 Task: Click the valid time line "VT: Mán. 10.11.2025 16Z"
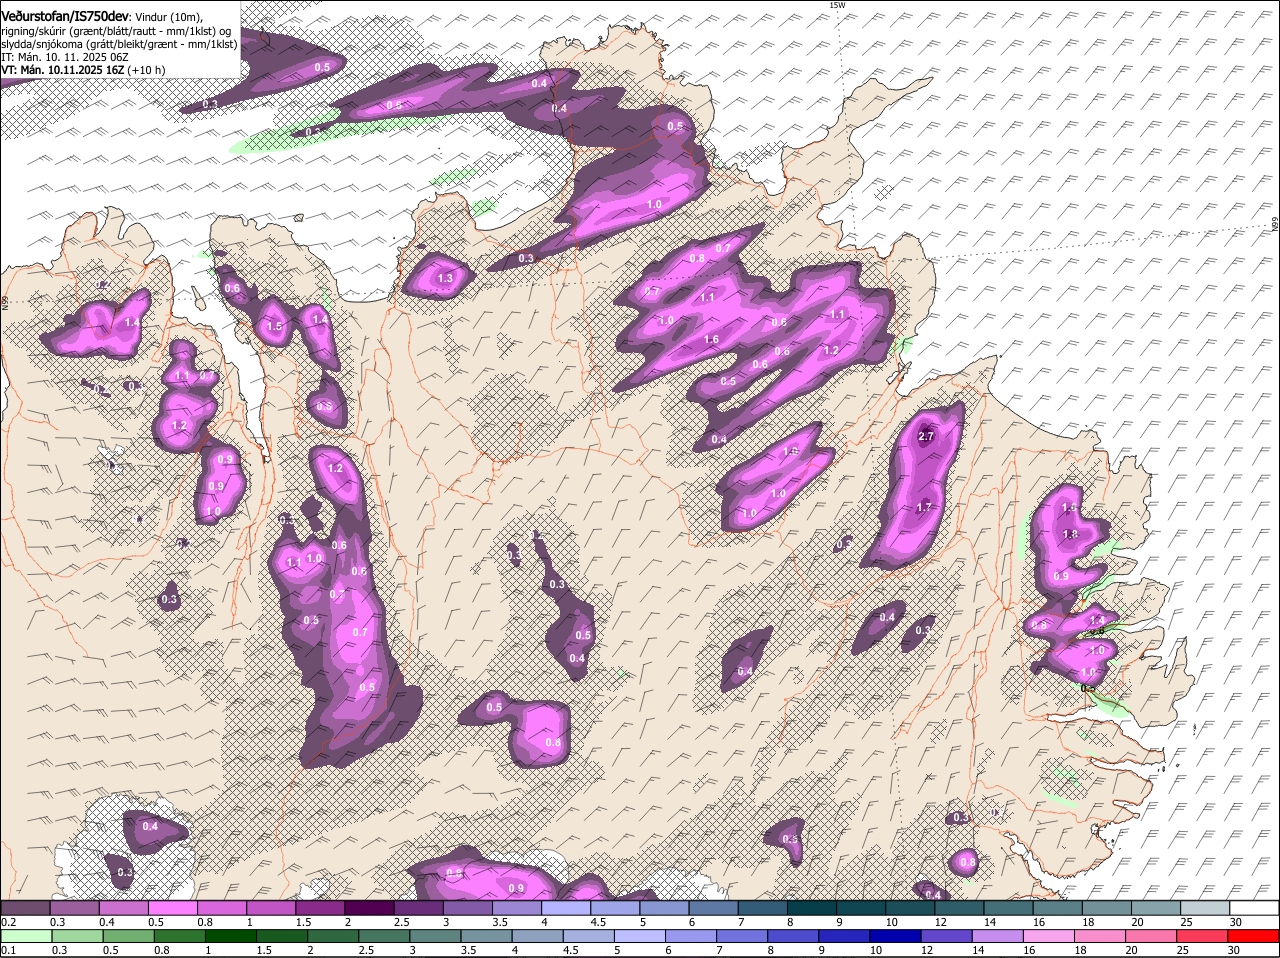(62, 70)
